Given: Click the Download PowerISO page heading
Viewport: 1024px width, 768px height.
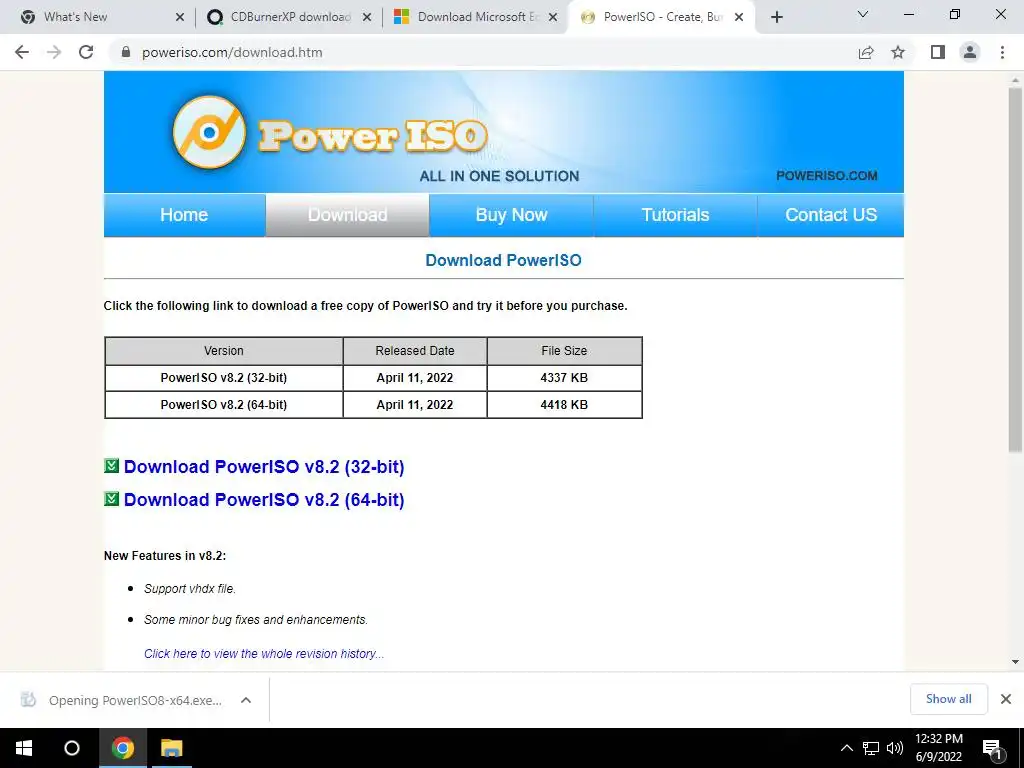Looking at the screenshot, I should tap(504, 260).
